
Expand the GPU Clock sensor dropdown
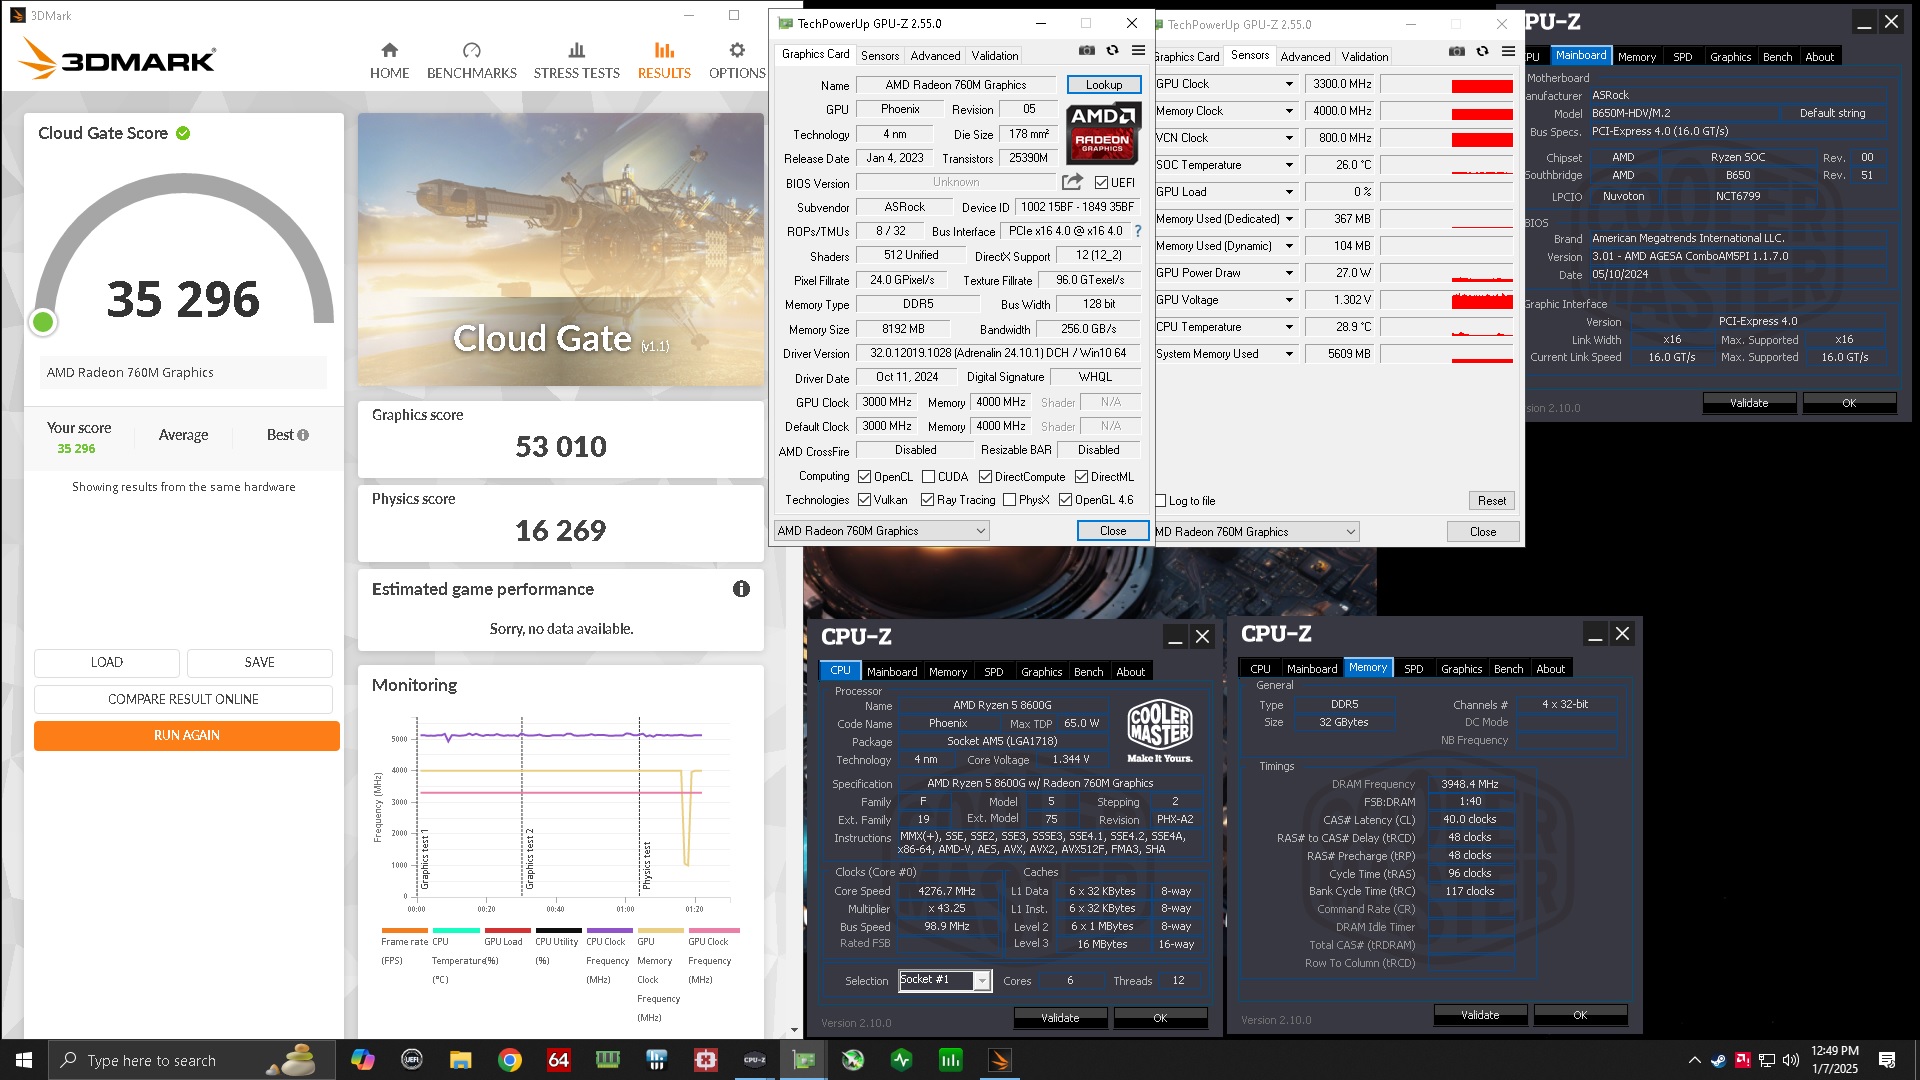click(1289, 84)
